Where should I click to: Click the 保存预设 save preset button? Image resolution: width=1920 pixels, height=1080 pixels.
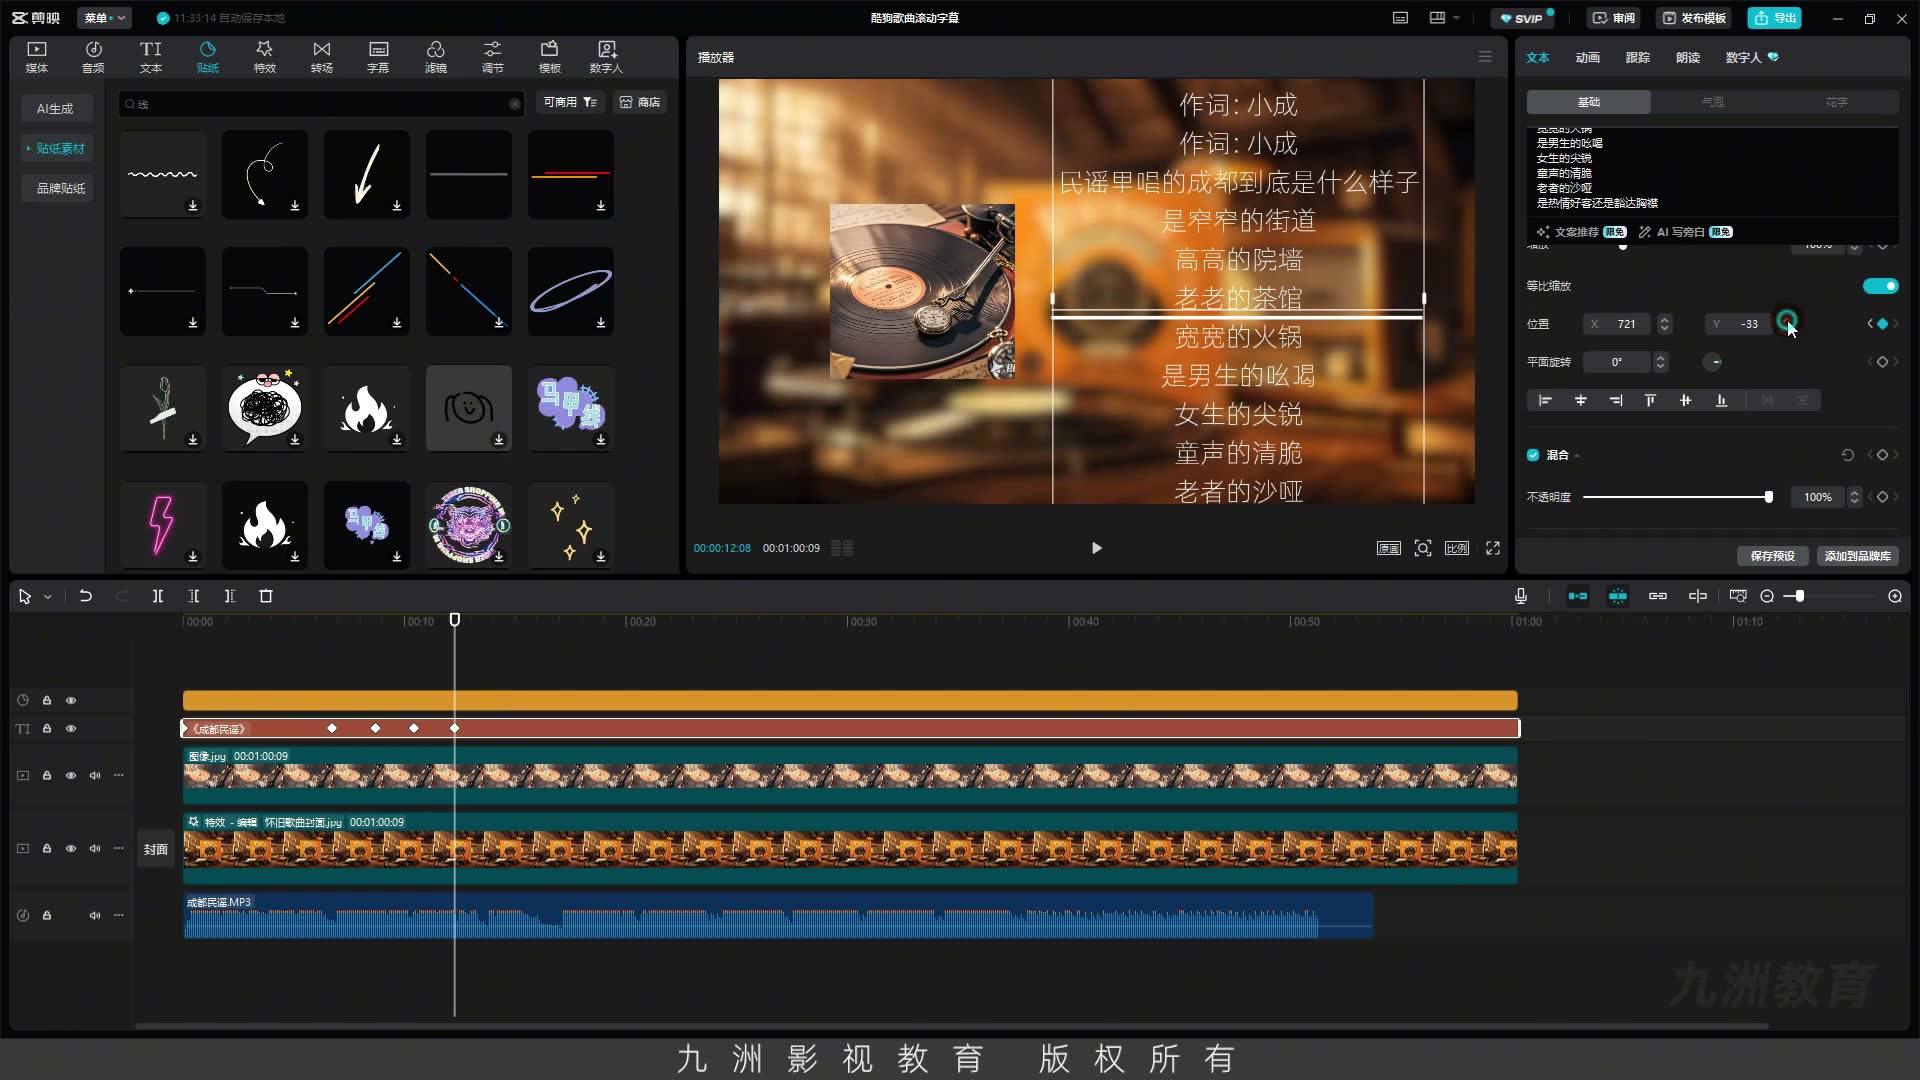(1772, 556)
